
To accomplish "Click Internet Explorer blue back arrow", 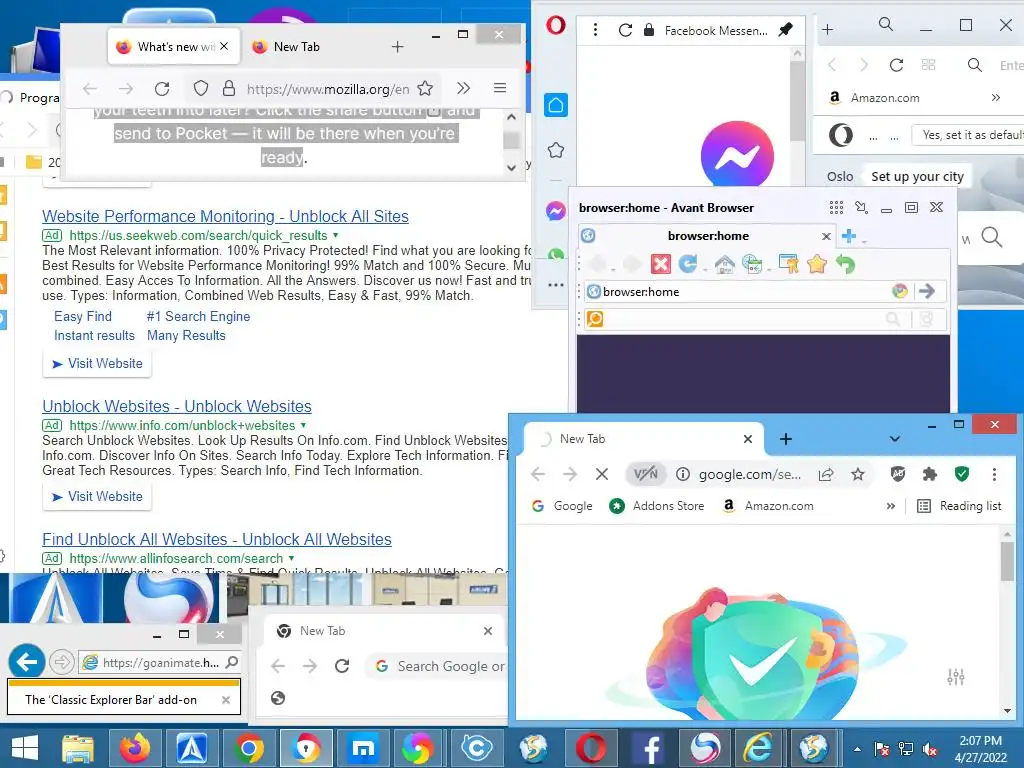I will click(27, 662).
